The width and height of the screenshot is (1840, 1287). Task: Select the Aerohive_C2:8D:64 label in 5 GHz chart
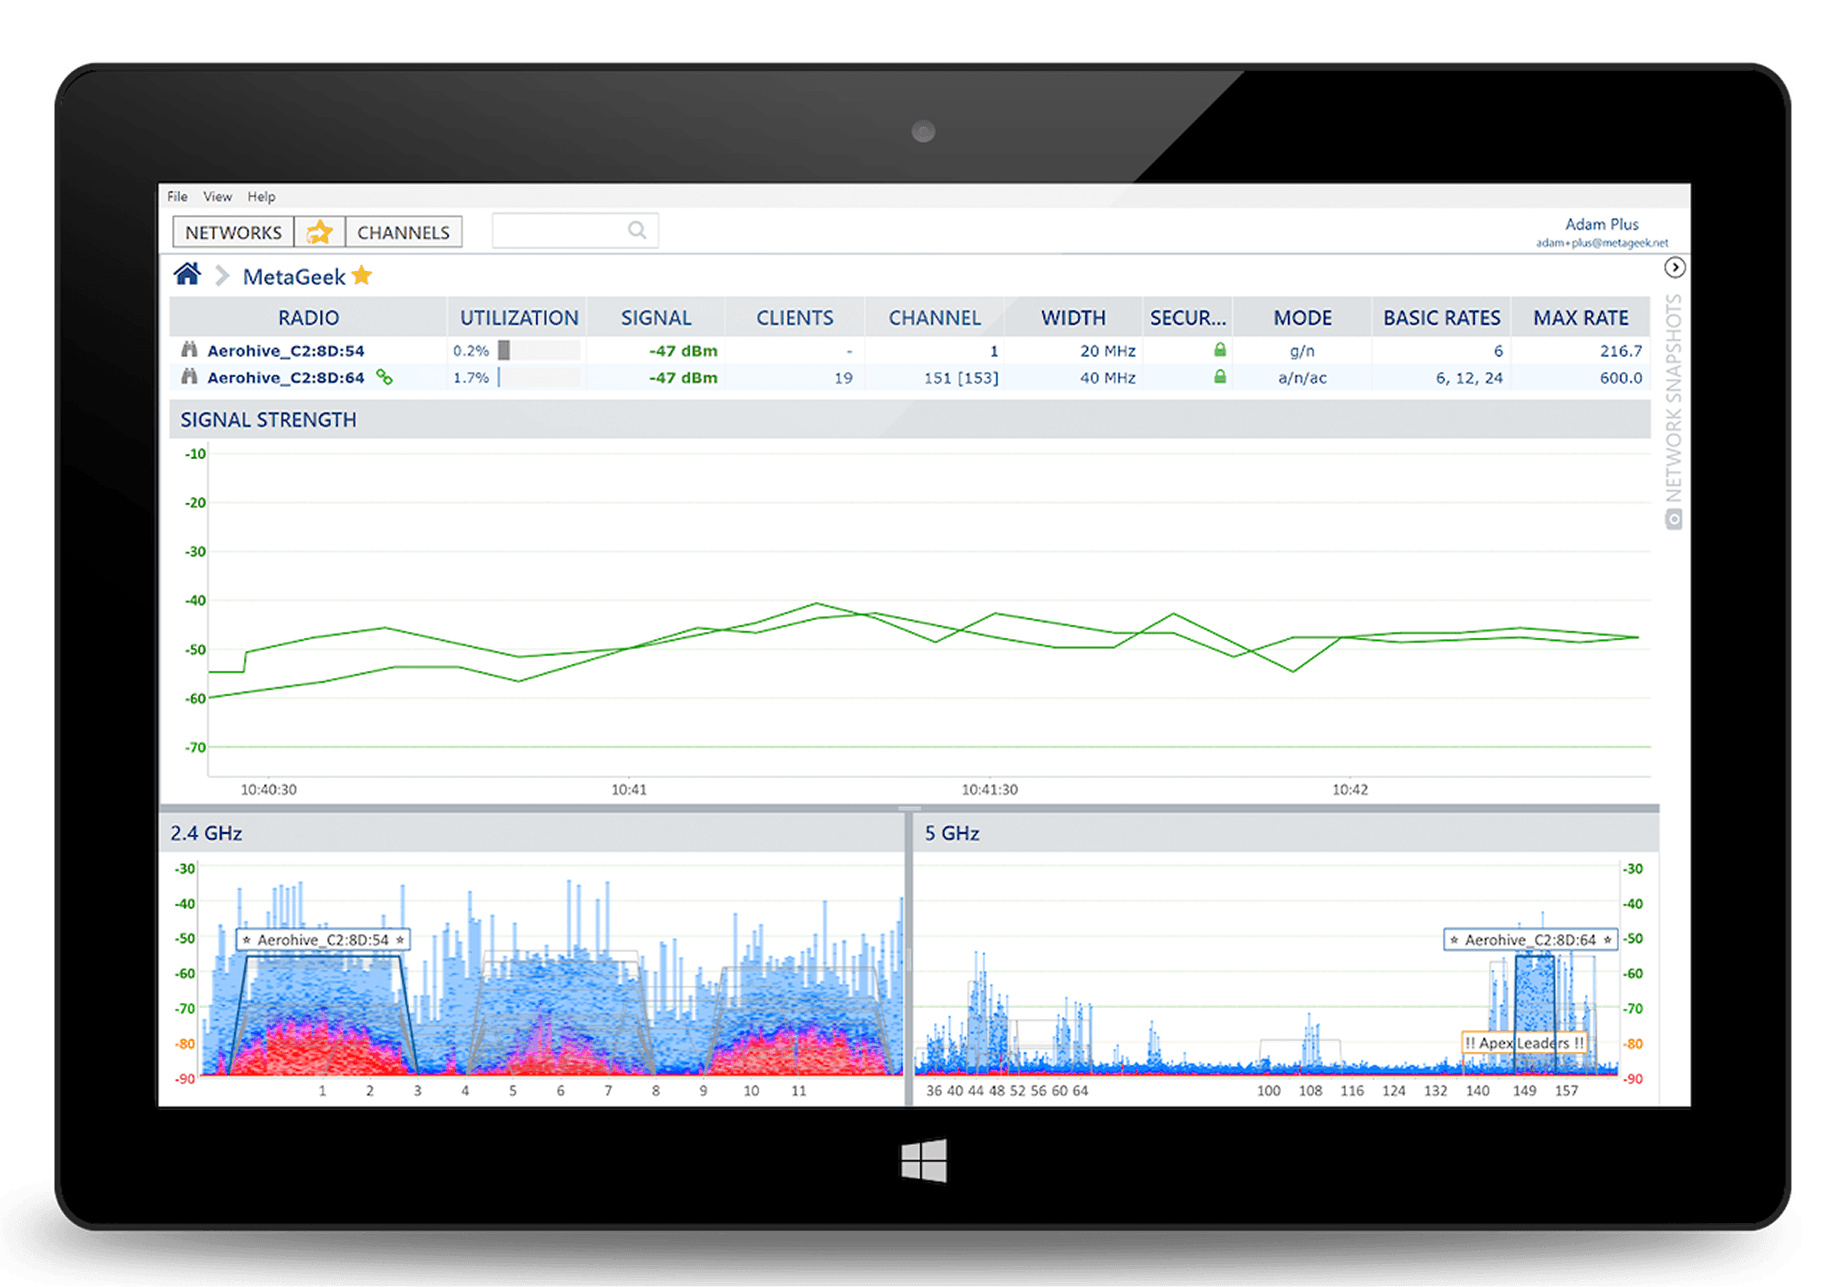pos(1531,940)
